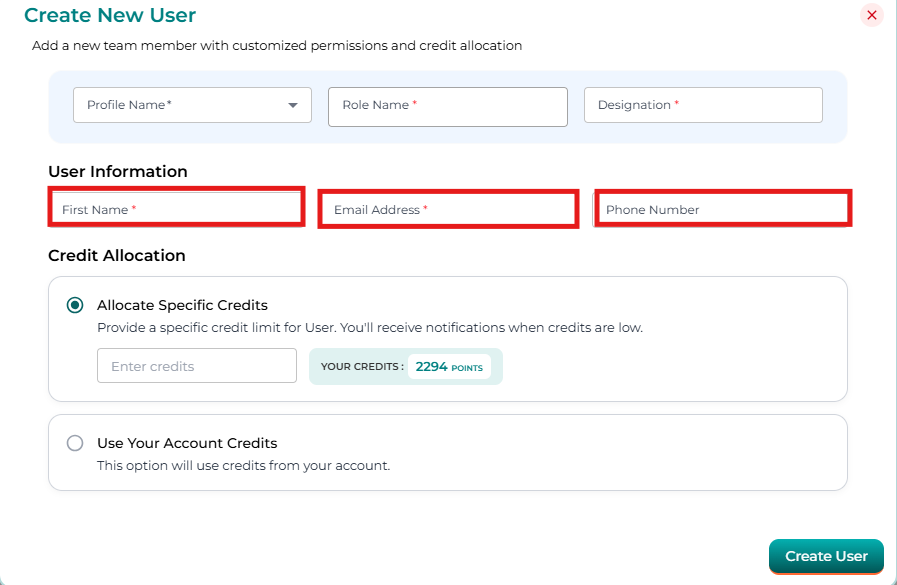897x585 pixels.
Task: Click the 2294 points credits badge
Action: [449, 367]
